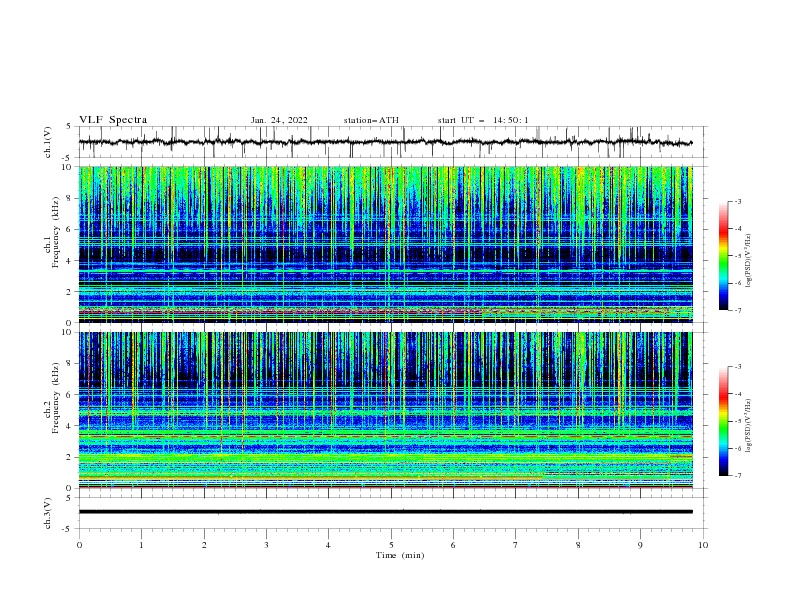Click the "-7" label on ch.2 color bar

738,476
